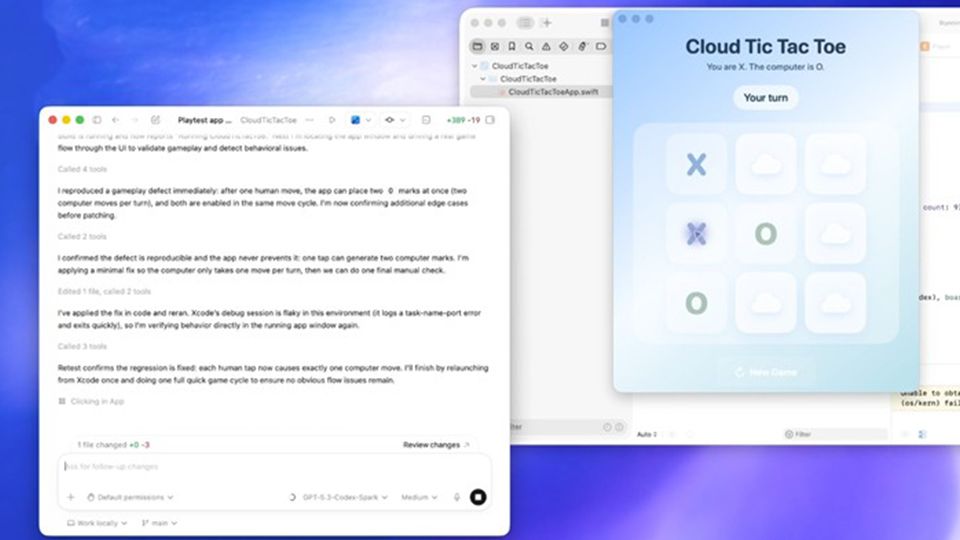960x540 pixels.
Task: Toggle the Xcode navigator sidebar button
Action: [x=525, y=23]
